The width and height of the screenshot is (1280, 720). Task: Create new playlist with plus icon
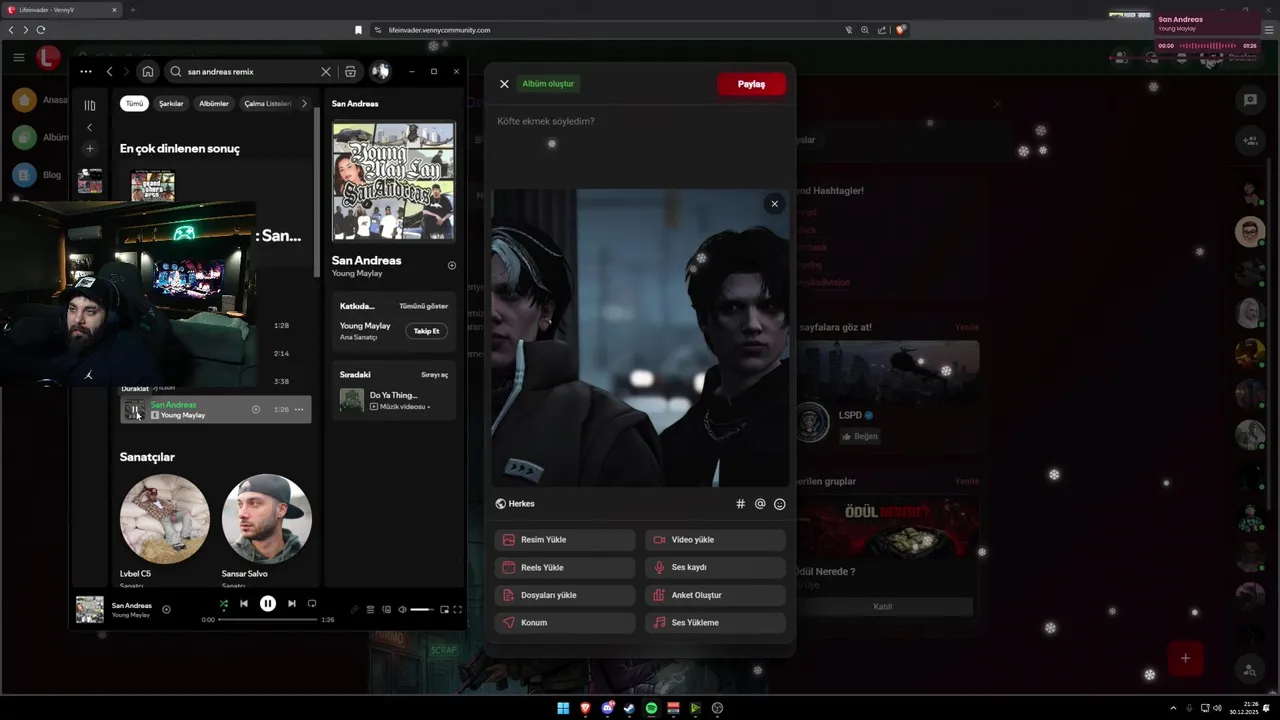pos(90,148)
